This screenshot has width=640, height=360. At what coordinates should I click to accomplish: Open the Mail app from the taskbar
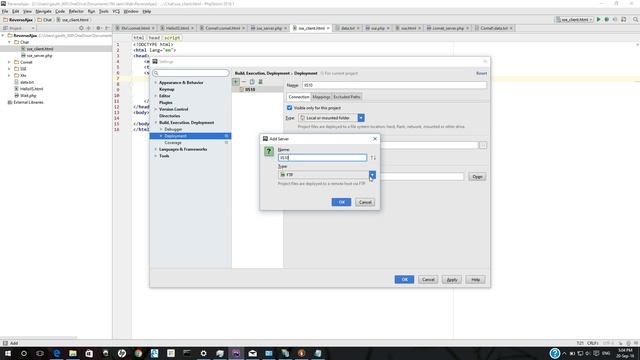pos(252,353)
